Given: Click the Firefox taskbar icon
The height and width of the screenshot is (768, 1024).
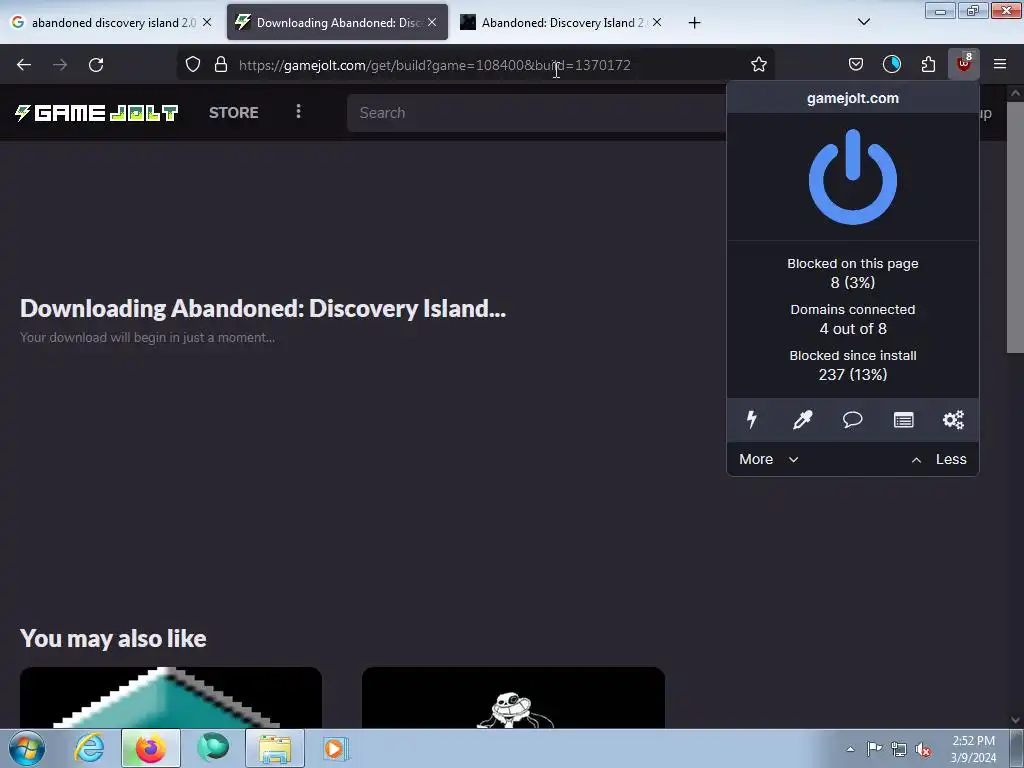Looking at the screenshot, I should 150,748.
